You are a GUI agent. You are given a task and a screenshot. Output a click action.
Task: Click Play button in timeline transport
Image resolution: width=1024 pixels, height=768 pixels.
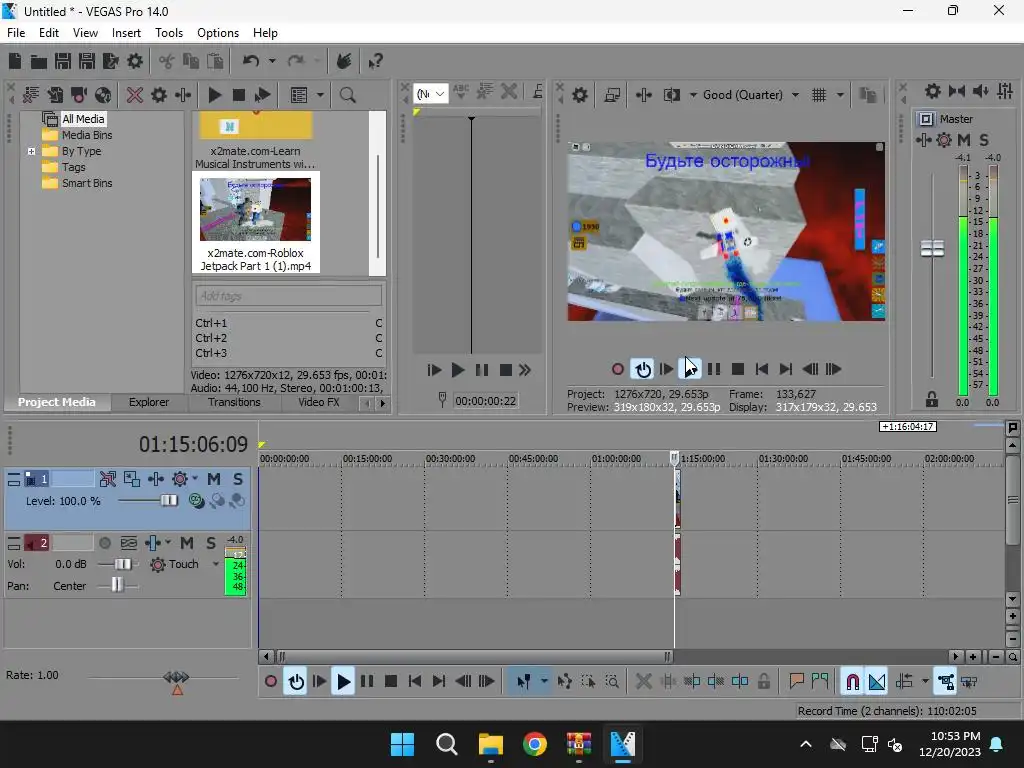click(x=343, y=682)
